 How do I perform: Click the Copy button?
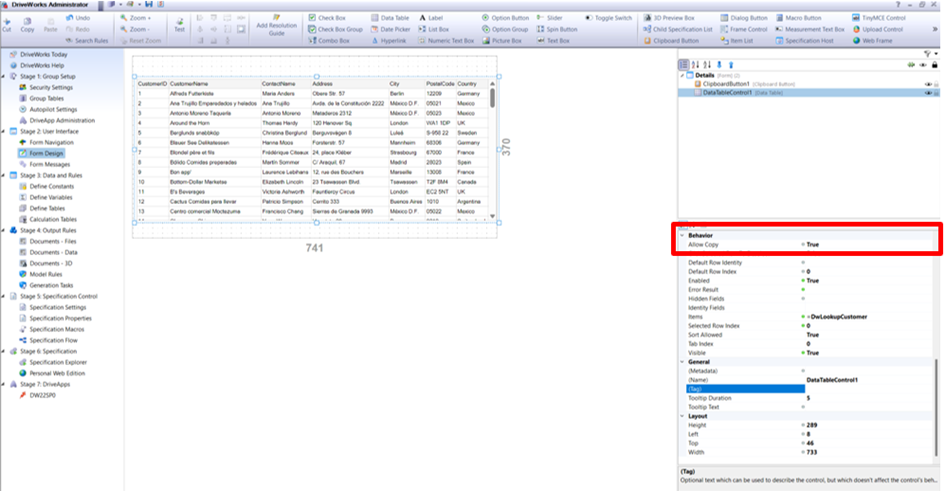point(27,23)
